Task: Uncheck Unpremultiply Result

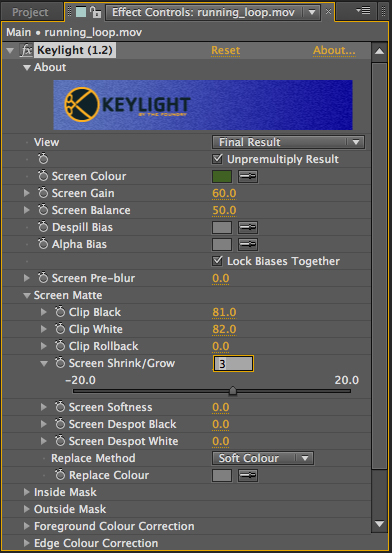Action: coord(217,159)
